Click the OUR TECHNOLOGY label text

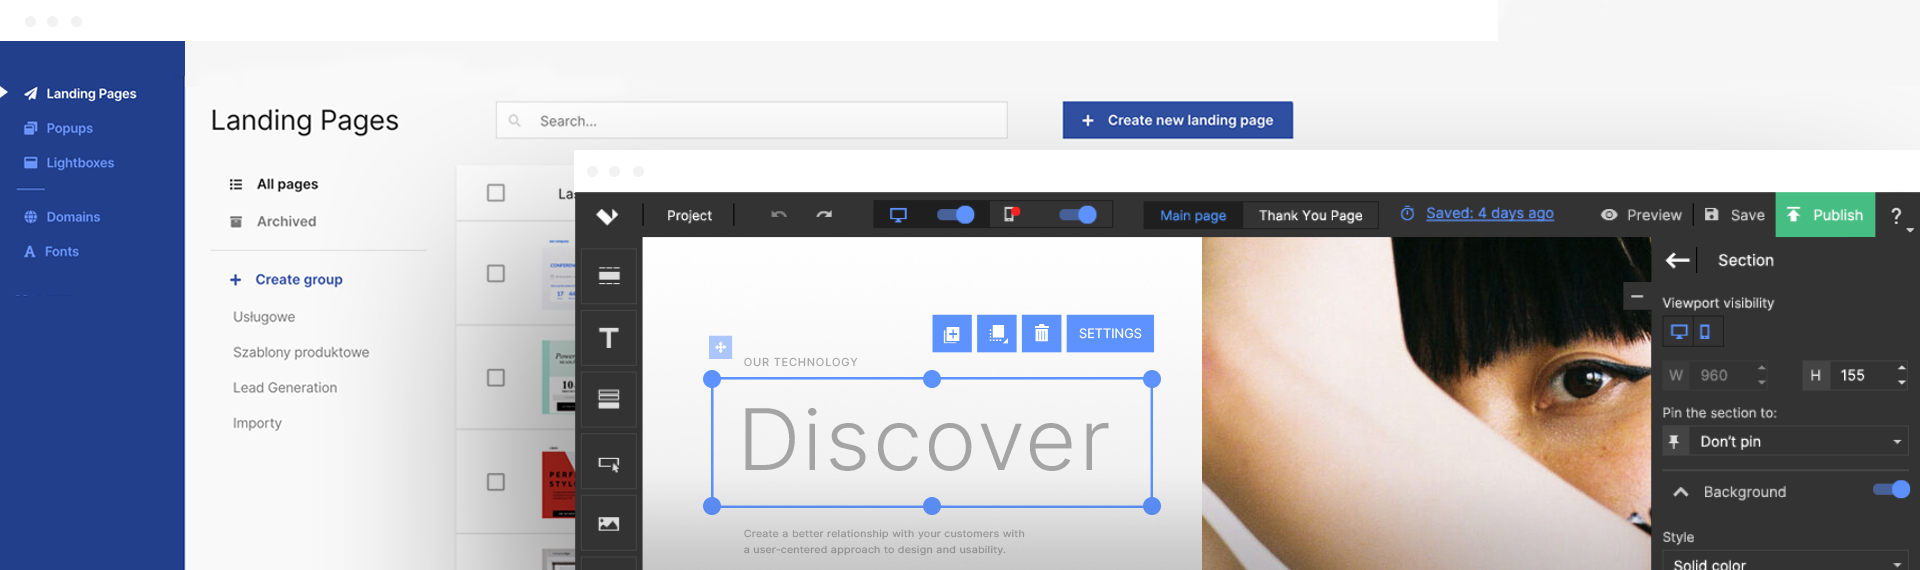[801, 362]
